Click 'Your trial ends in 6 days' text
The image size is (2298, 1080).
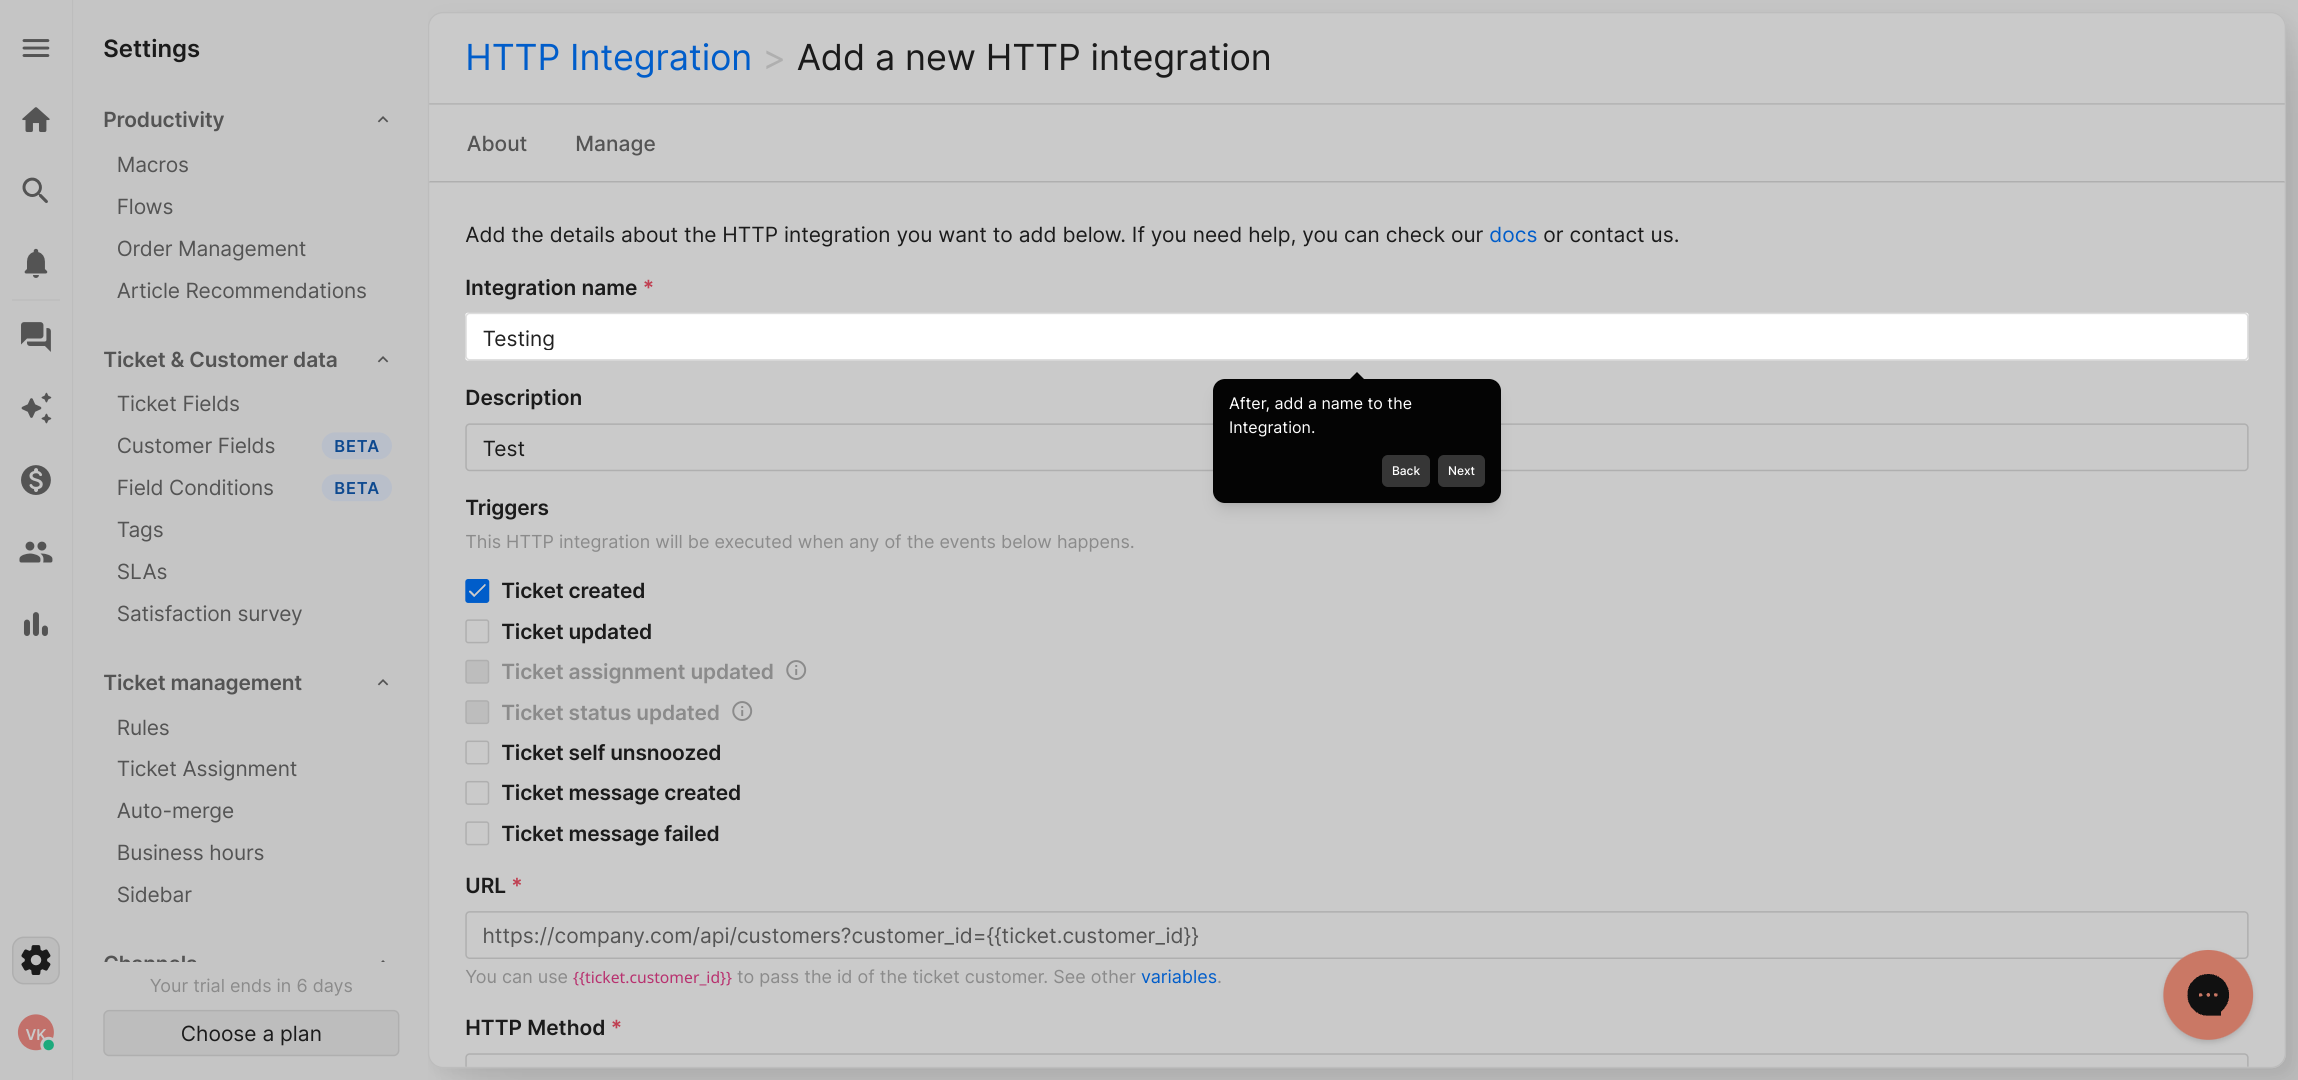coord(251,986)
